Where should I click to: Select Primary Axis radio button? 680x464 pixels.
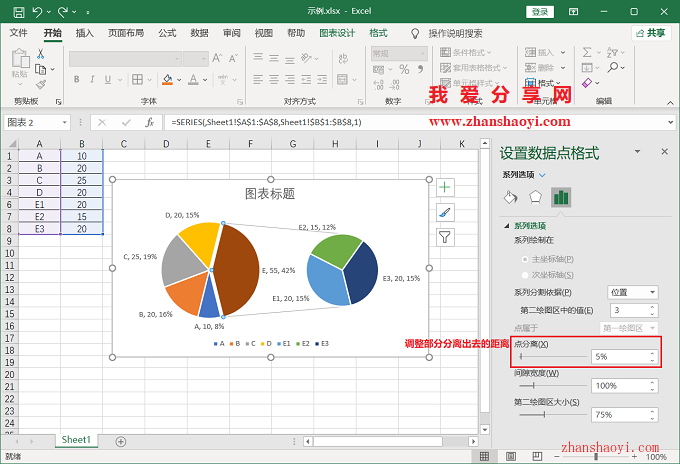point(525,259)
